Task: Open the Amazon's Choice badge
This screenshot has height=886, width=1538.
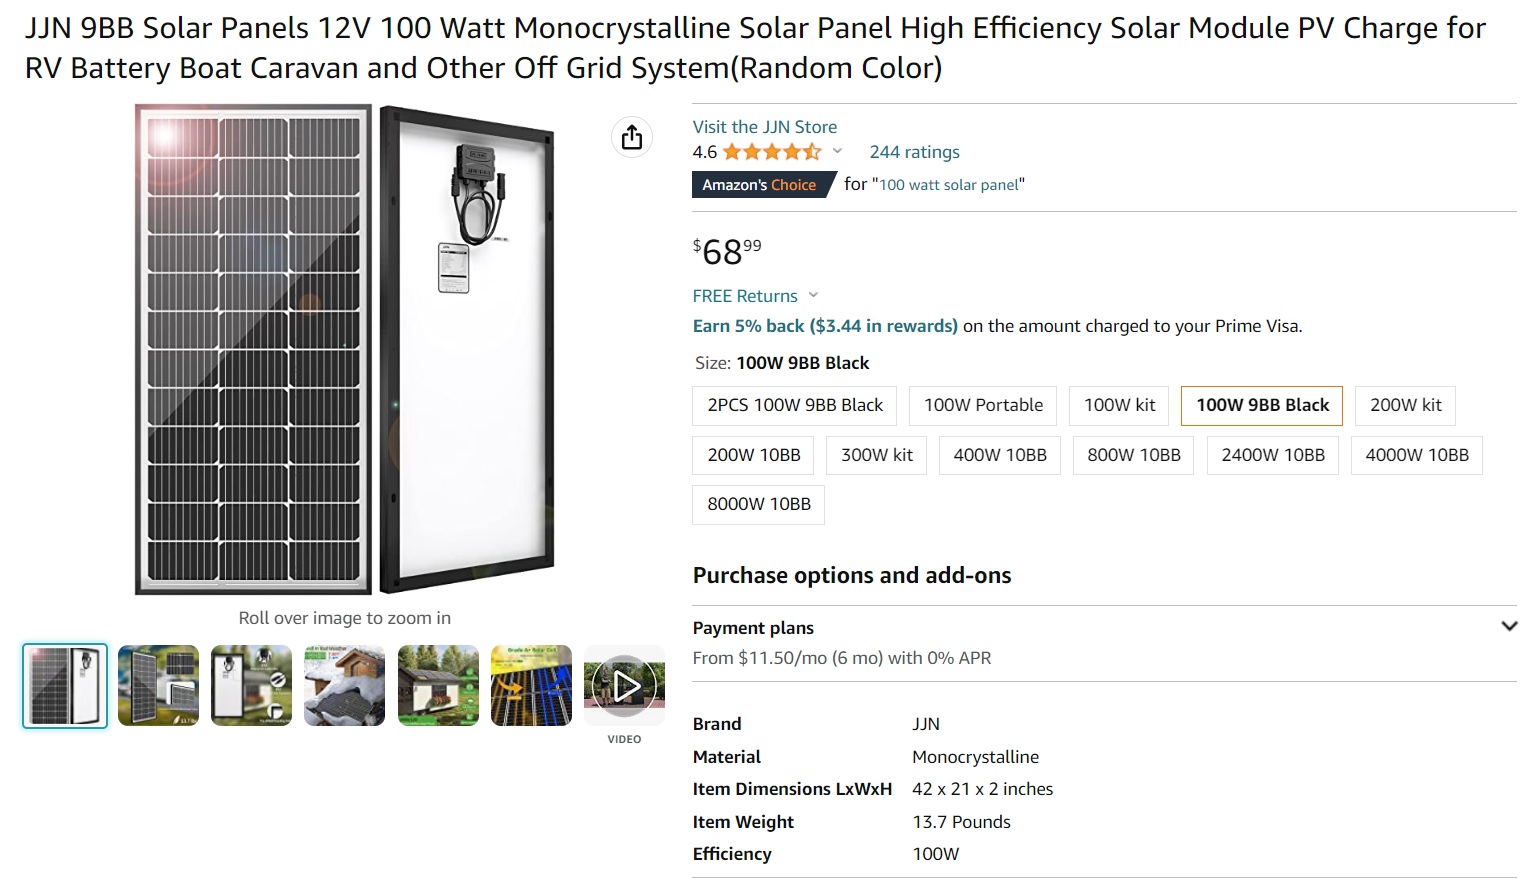Action: 759,185
